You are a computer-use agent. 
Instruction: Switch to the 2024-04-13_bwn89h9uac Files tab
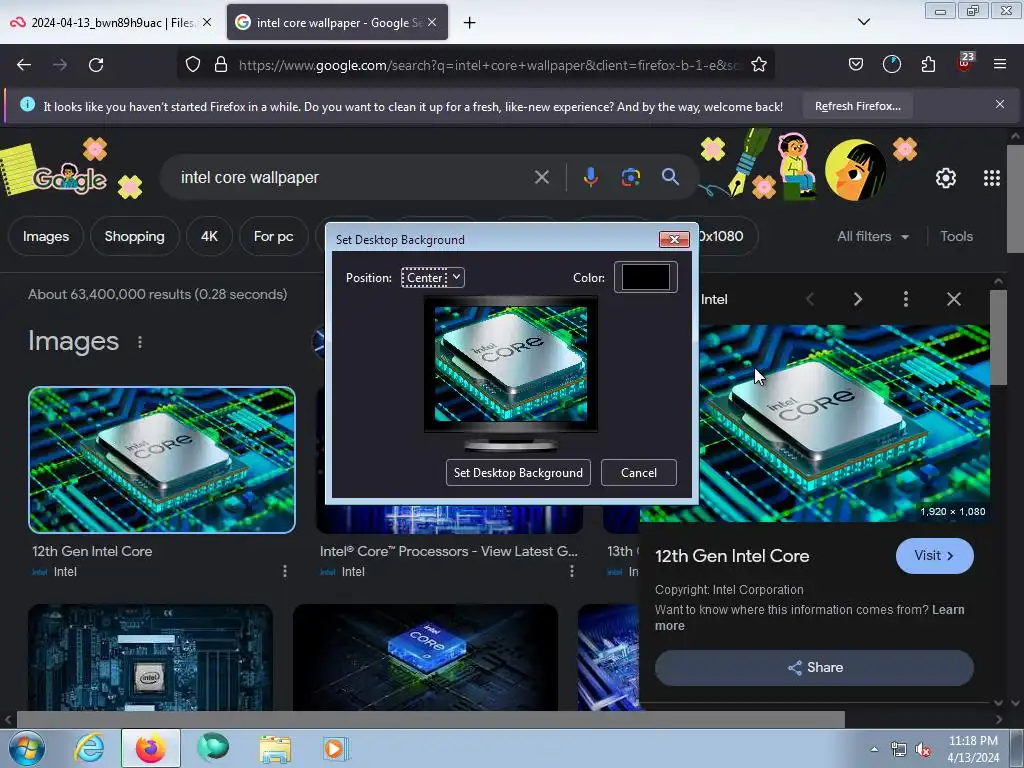(111, 22)
